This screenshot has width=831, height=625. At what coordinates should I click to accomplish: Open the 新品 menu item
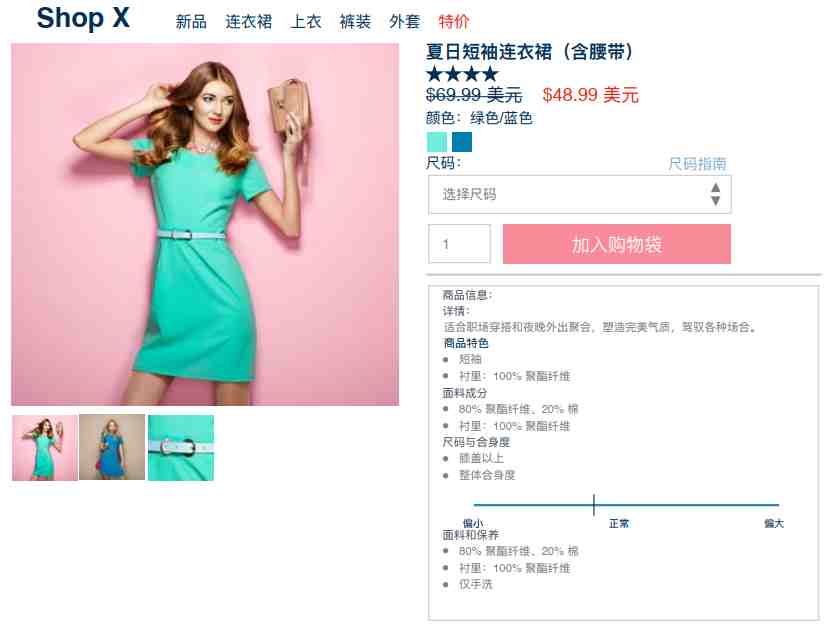(x=191, y=22)
